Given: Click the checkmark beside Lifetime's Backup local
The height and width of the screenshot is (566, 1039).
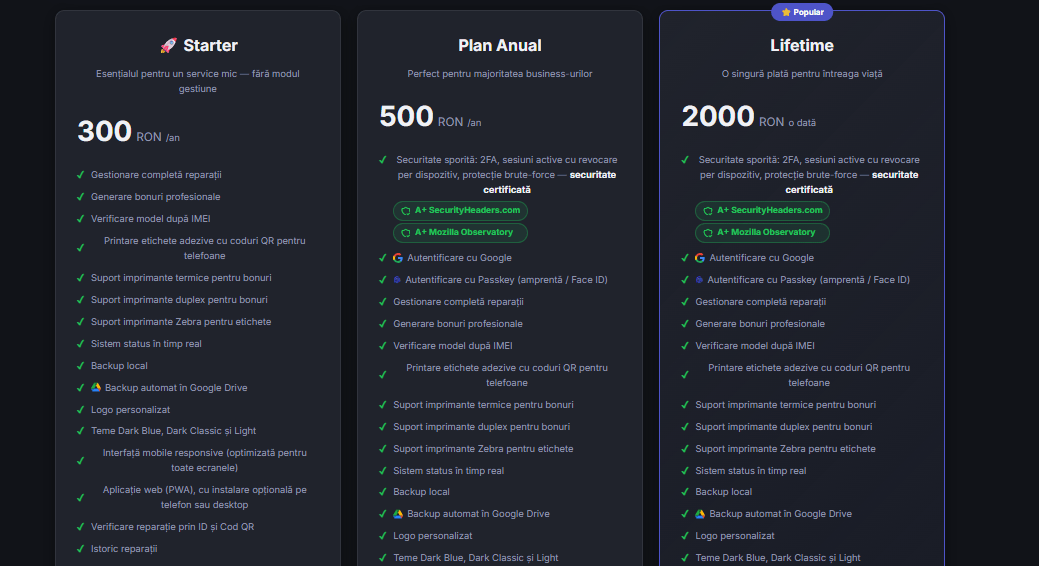Looking at the screenshot, I should [684, 492].
